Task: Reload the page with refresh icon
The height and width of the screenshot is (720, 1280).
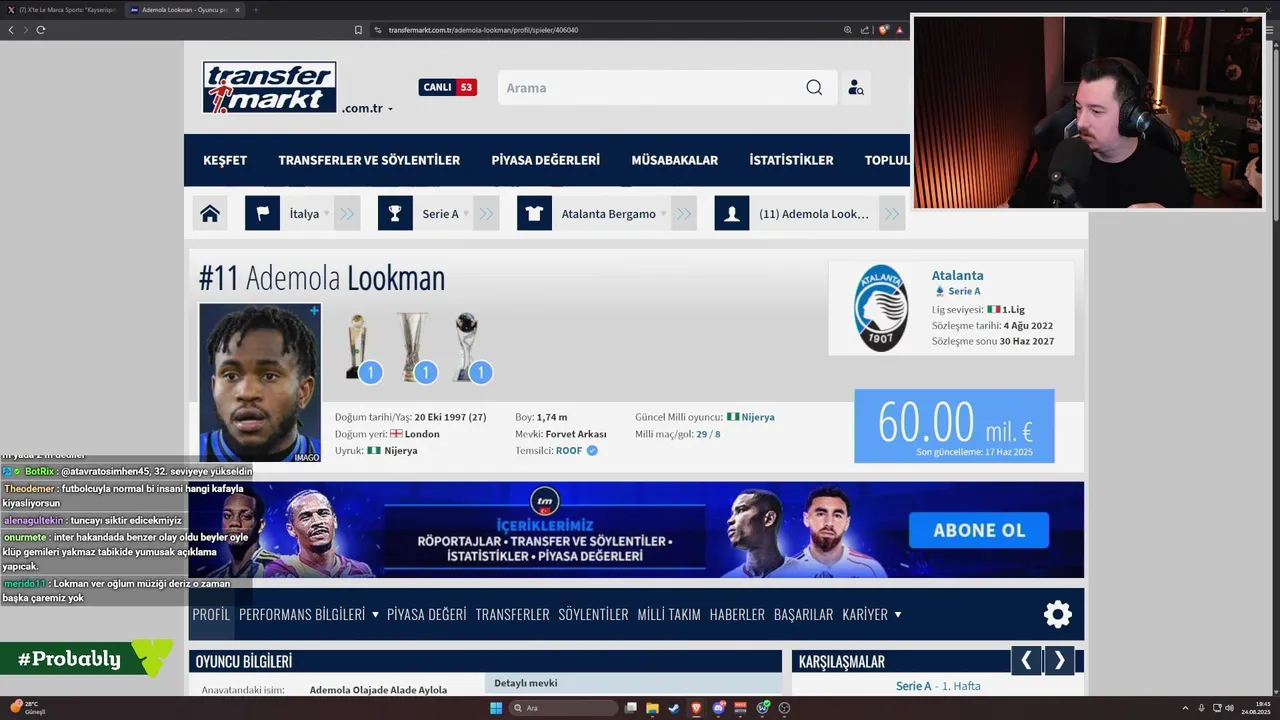Action: (40, 30)
